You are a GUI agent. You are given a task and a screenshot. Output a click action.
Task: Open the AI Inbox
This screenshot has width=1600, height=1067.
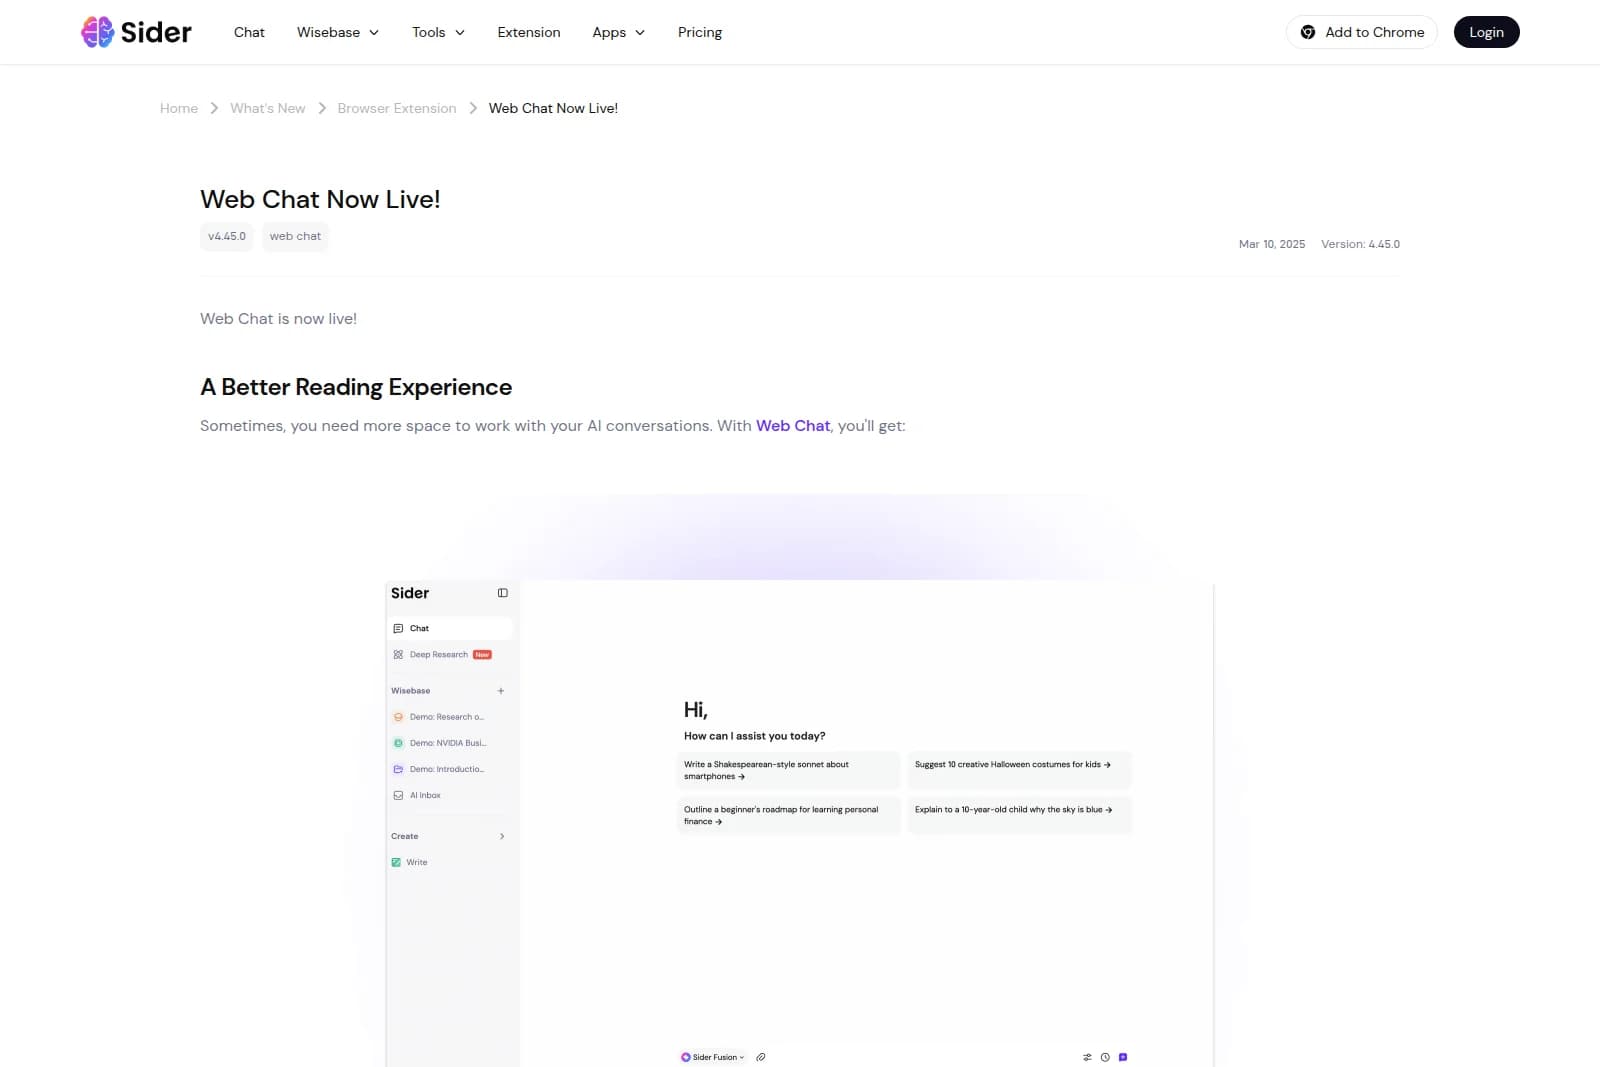pos(424,795)
